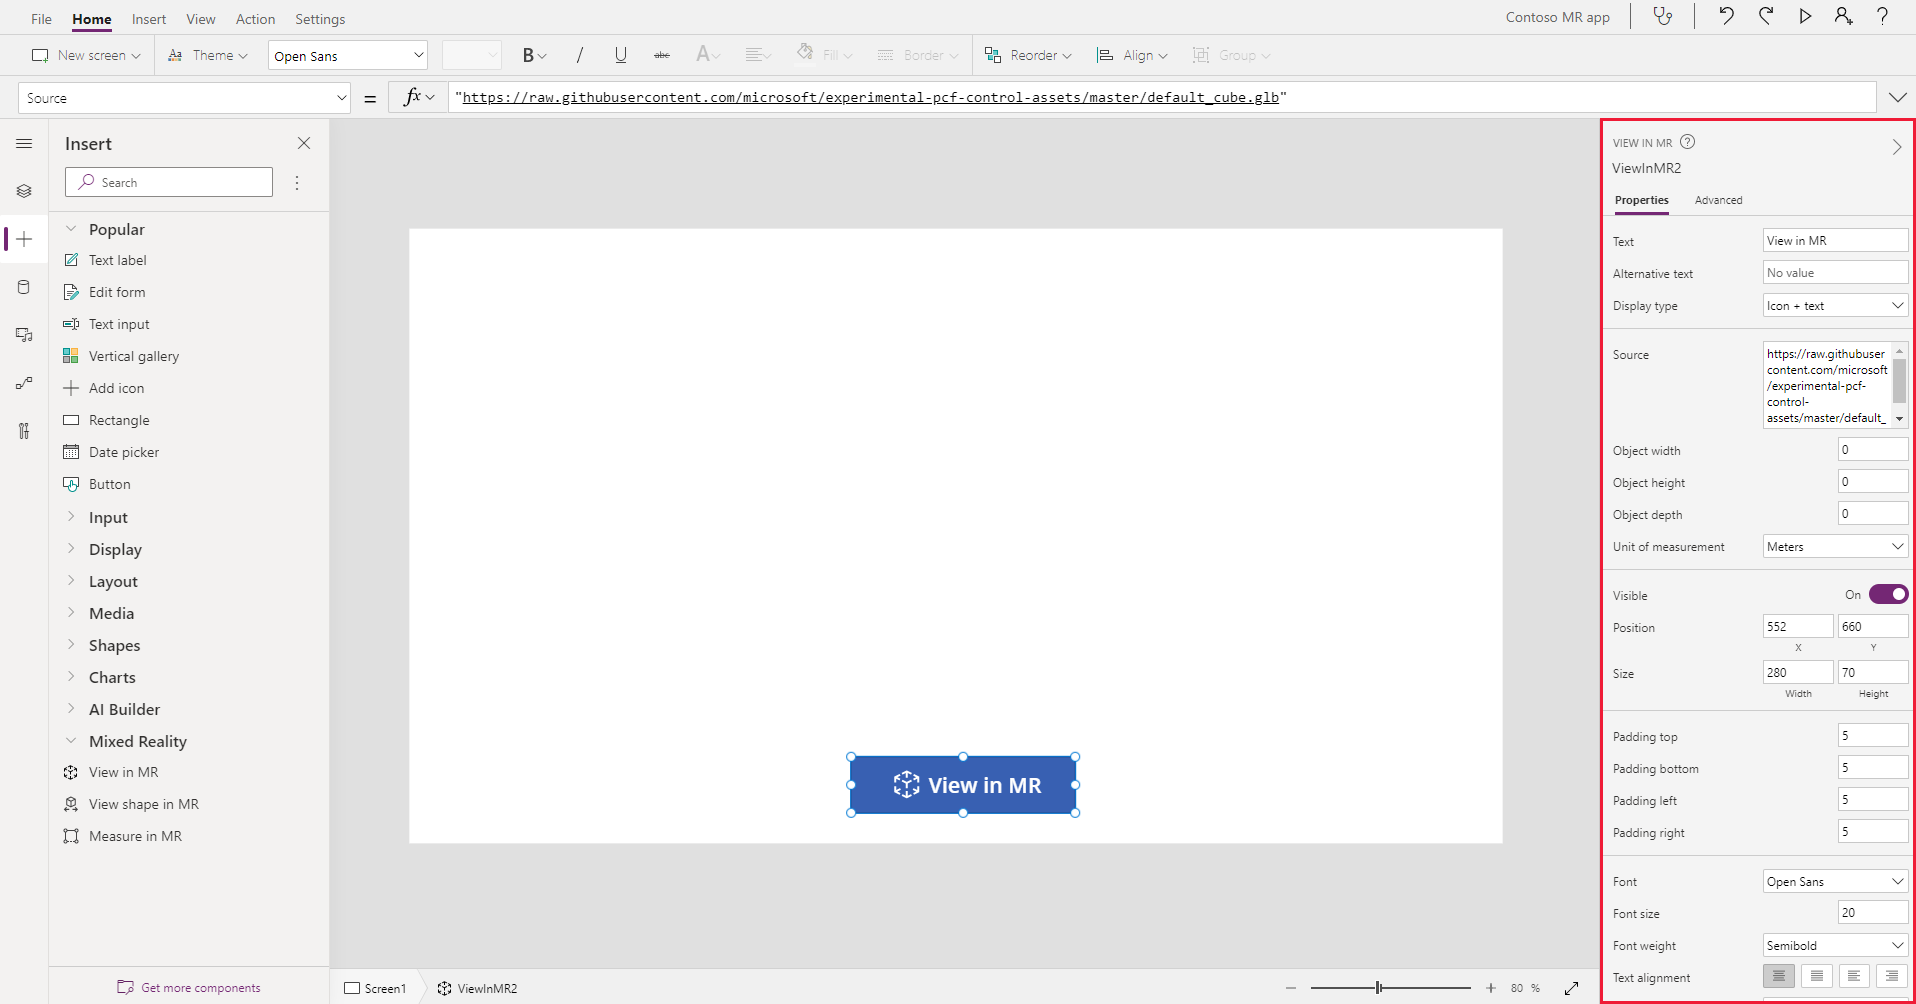This screenshot has width=1916, height=1004.
Task: Open the property selector Source dropdown
Action: click(x=184, y=98)
